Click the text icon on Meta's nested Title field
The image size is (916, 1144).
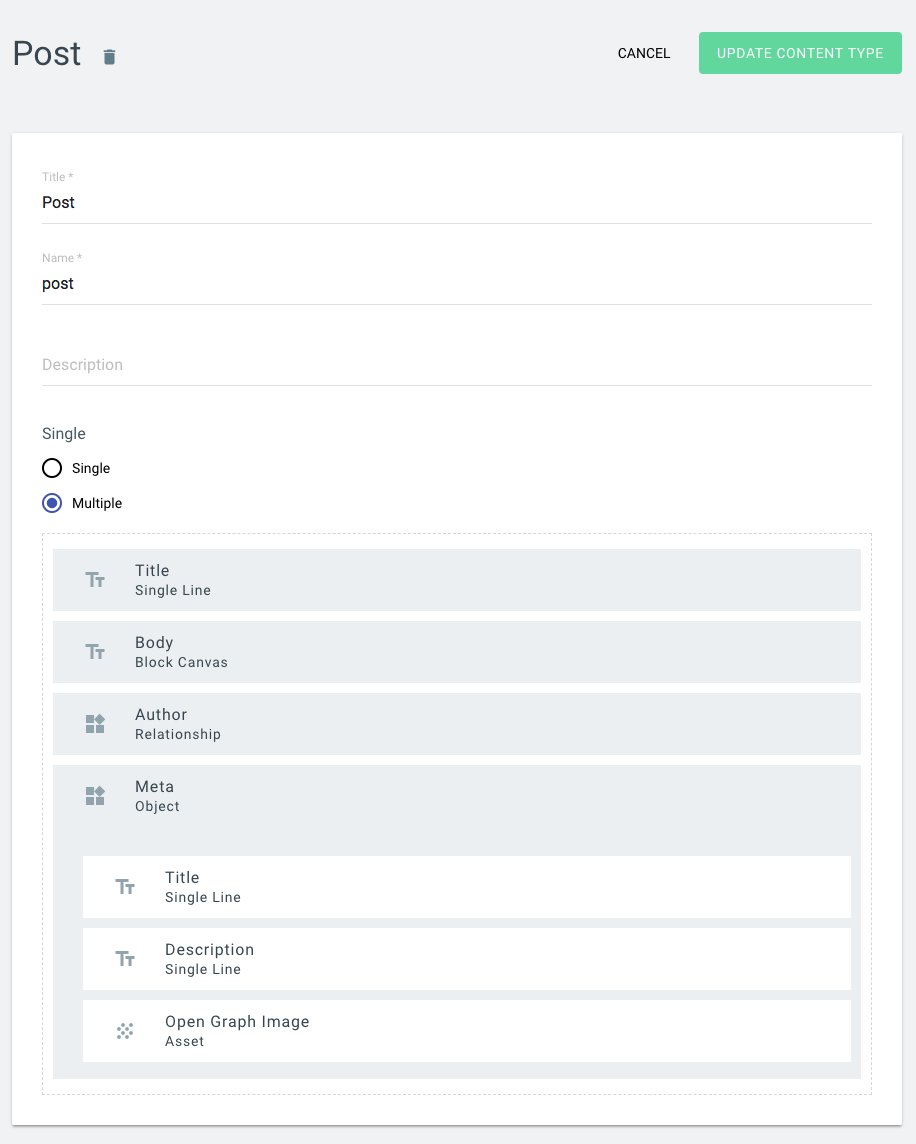(125, 886)
